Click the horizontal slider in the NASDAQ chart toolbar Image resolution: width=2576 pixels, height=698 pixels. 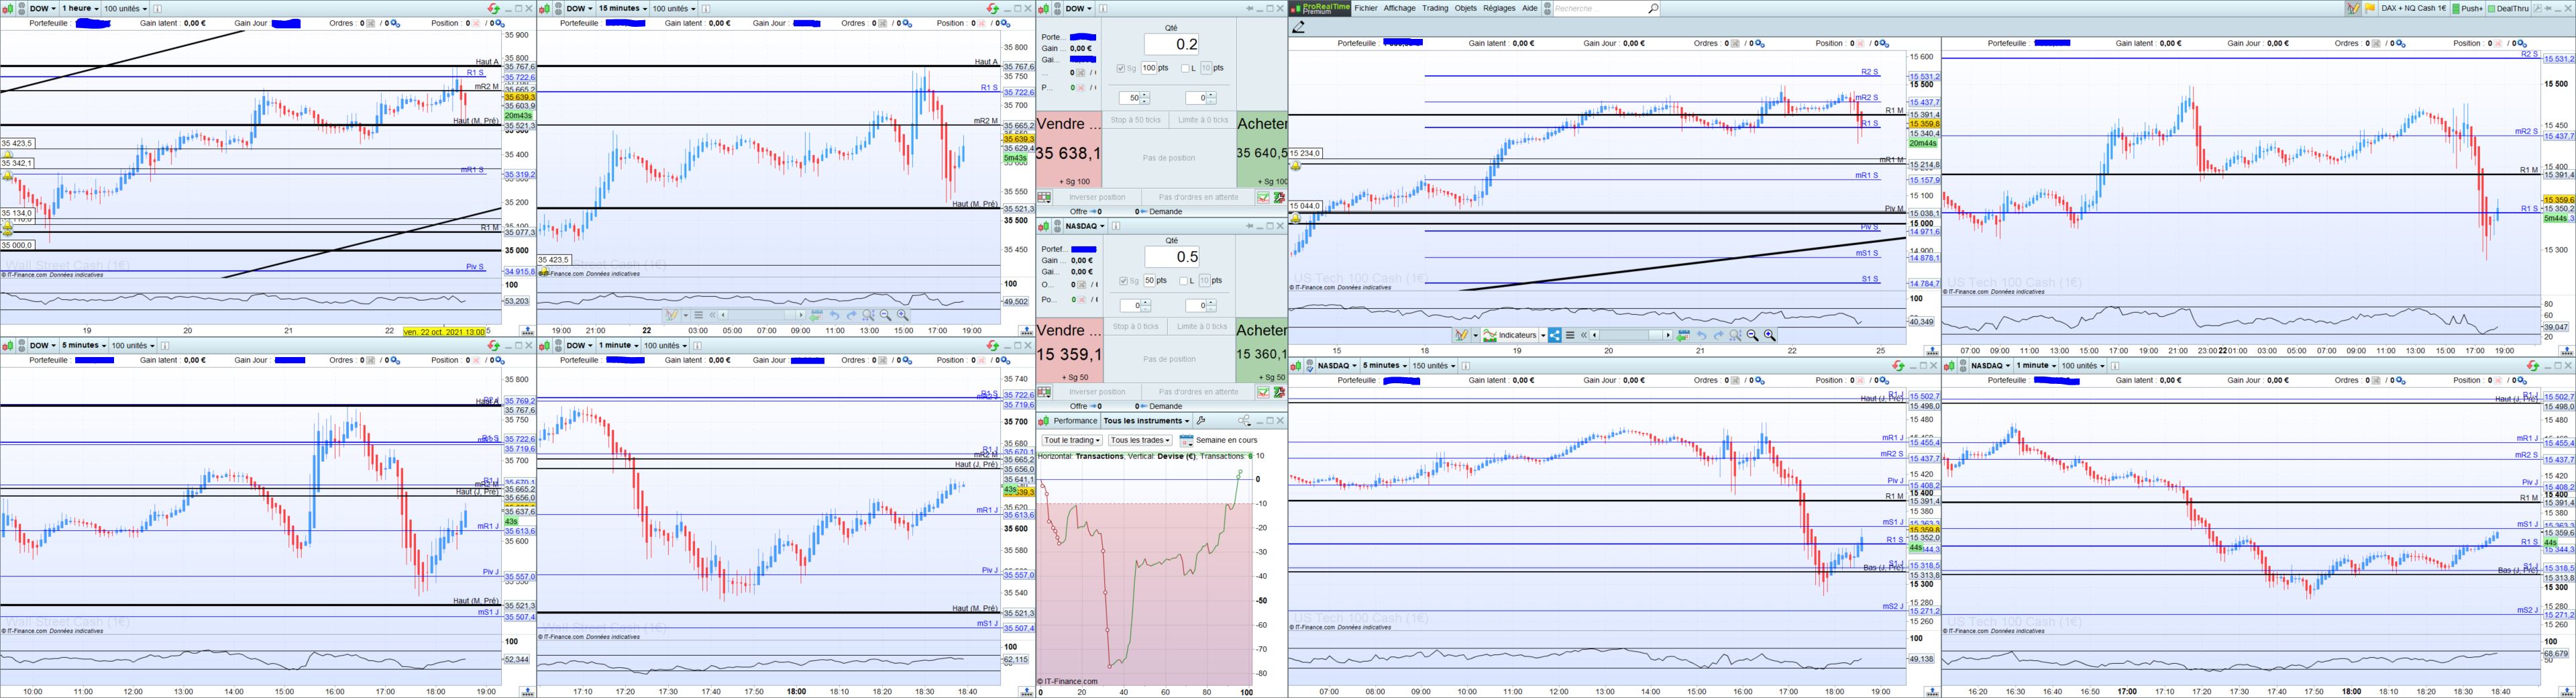click(1631, 335)
